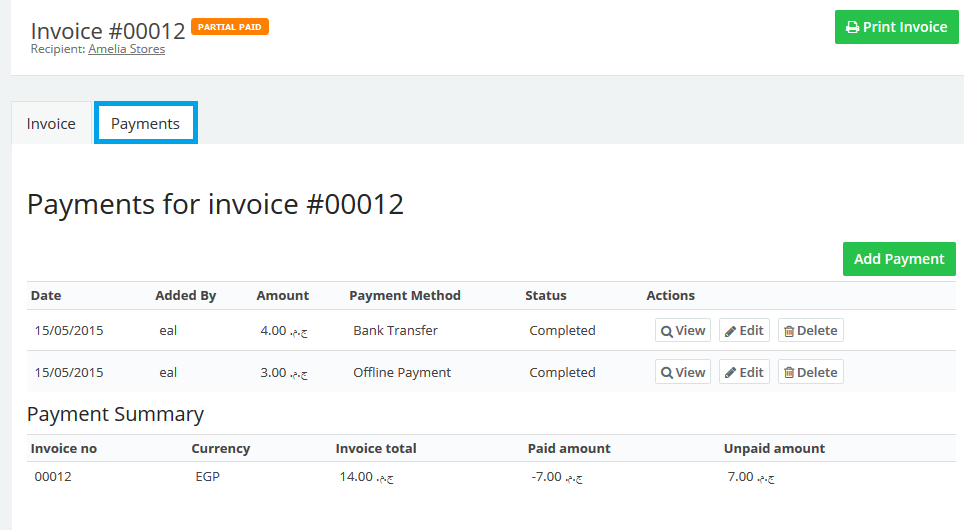Click the invoice number 00012 in summary
This screenshot has width=964, height=530.
[53, 477]
